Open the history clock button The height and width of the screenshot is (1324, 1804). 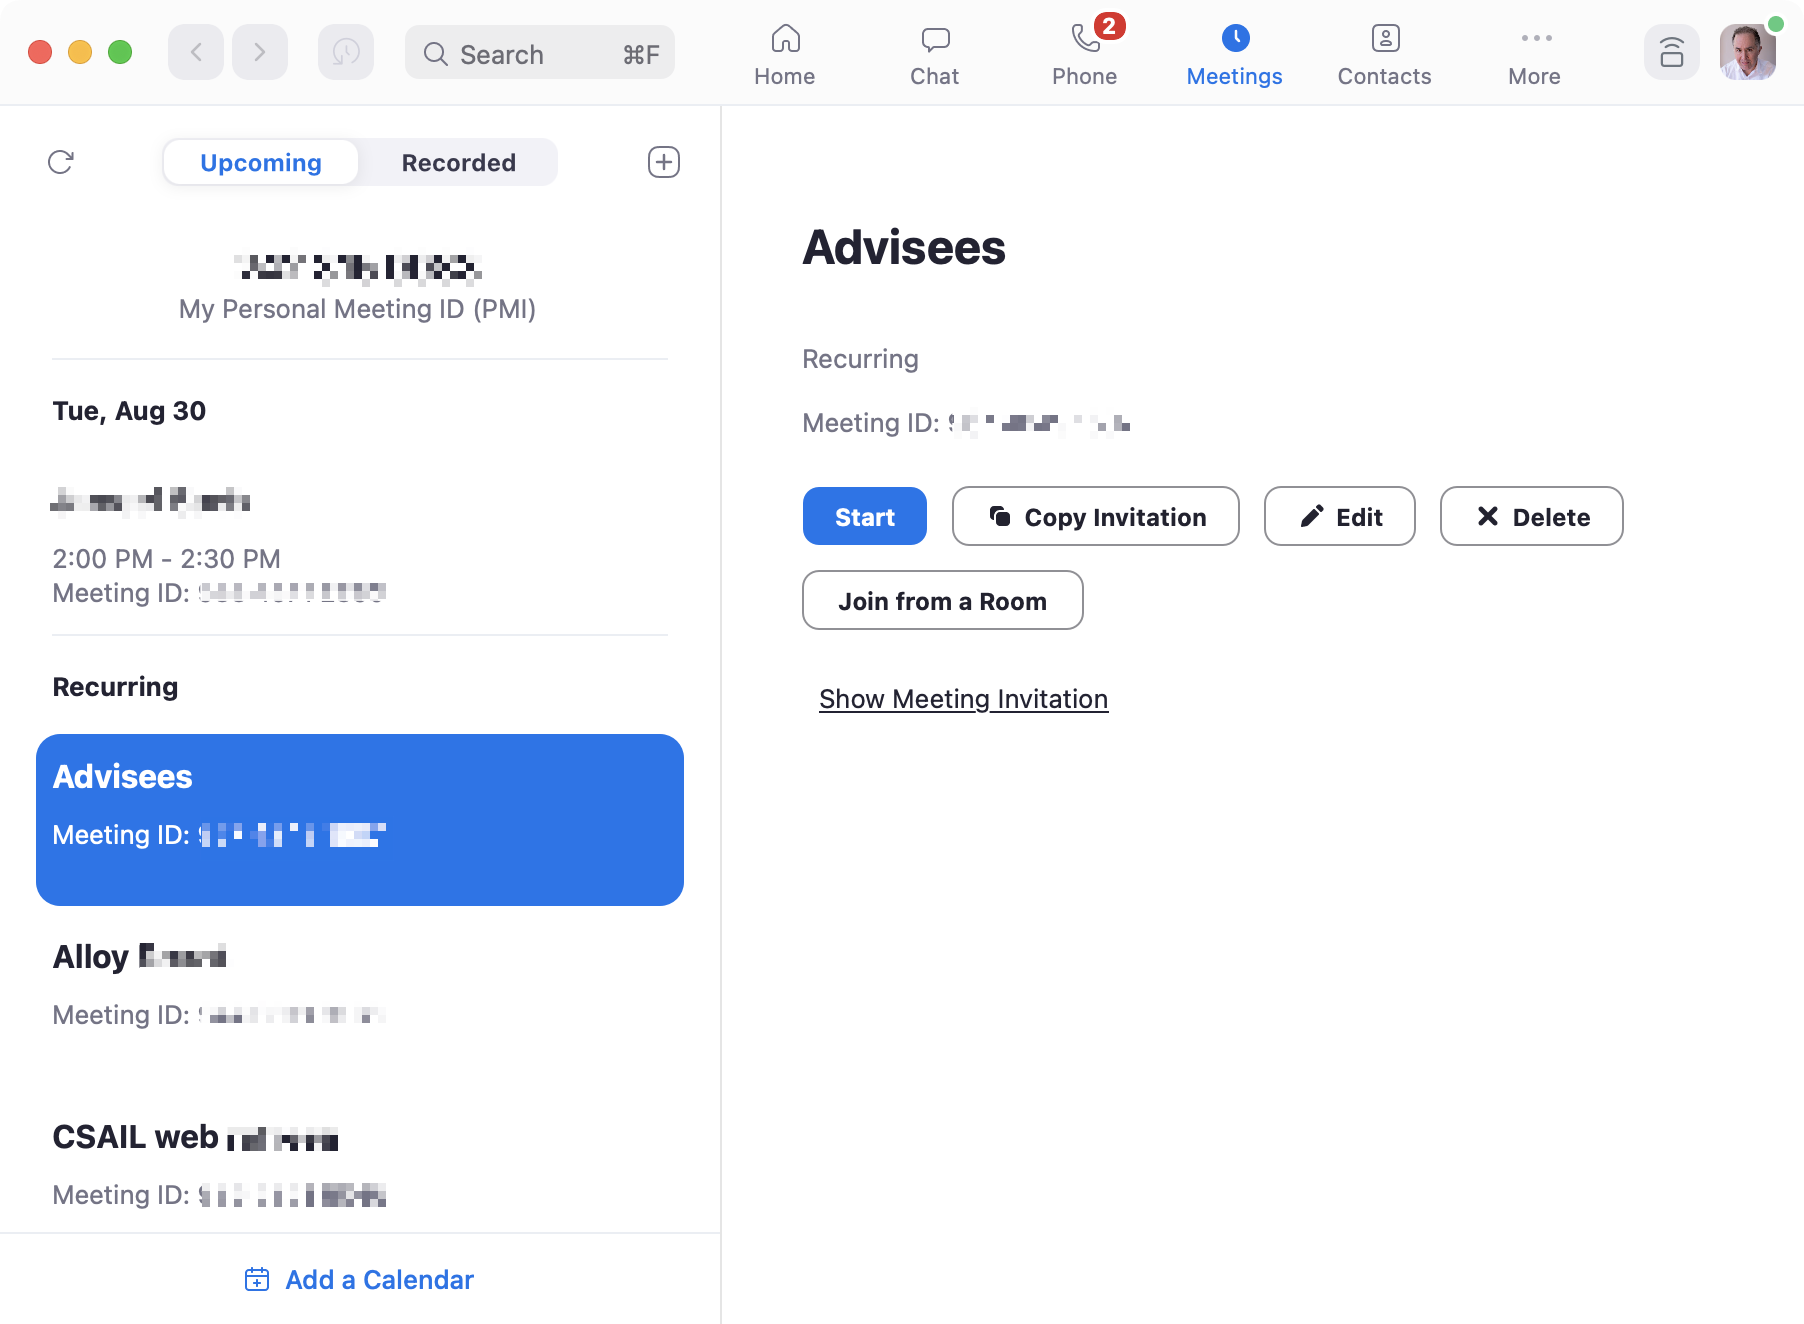[346, 52]
